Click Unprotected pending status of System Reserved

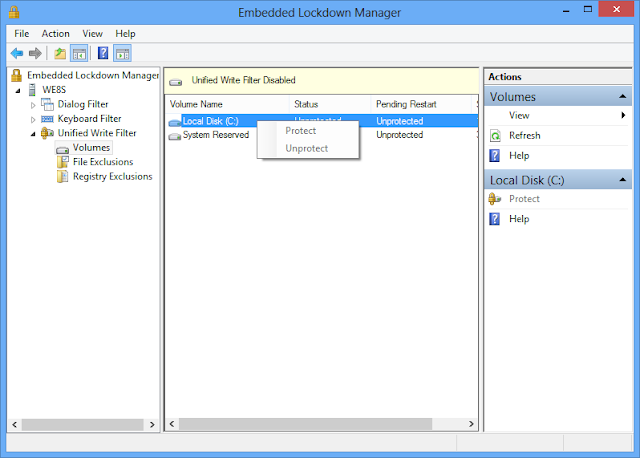pyautogui.click(x=400, y=135)
